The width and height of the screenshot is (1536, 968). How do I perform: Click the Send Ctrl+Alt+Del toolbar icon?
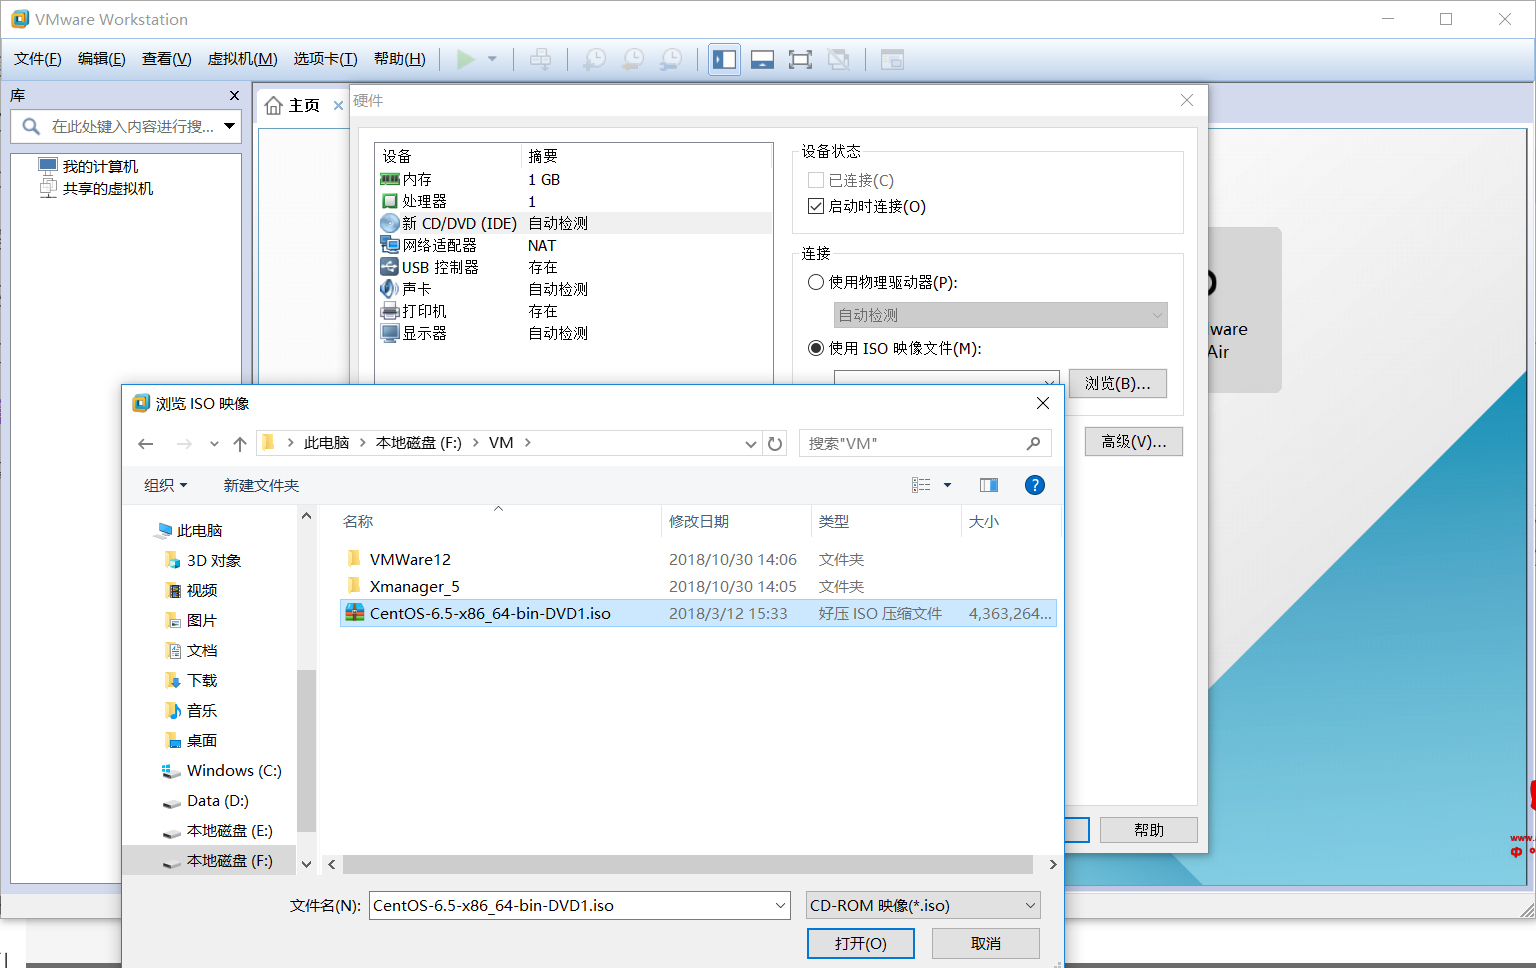click(x=540, y=59)
